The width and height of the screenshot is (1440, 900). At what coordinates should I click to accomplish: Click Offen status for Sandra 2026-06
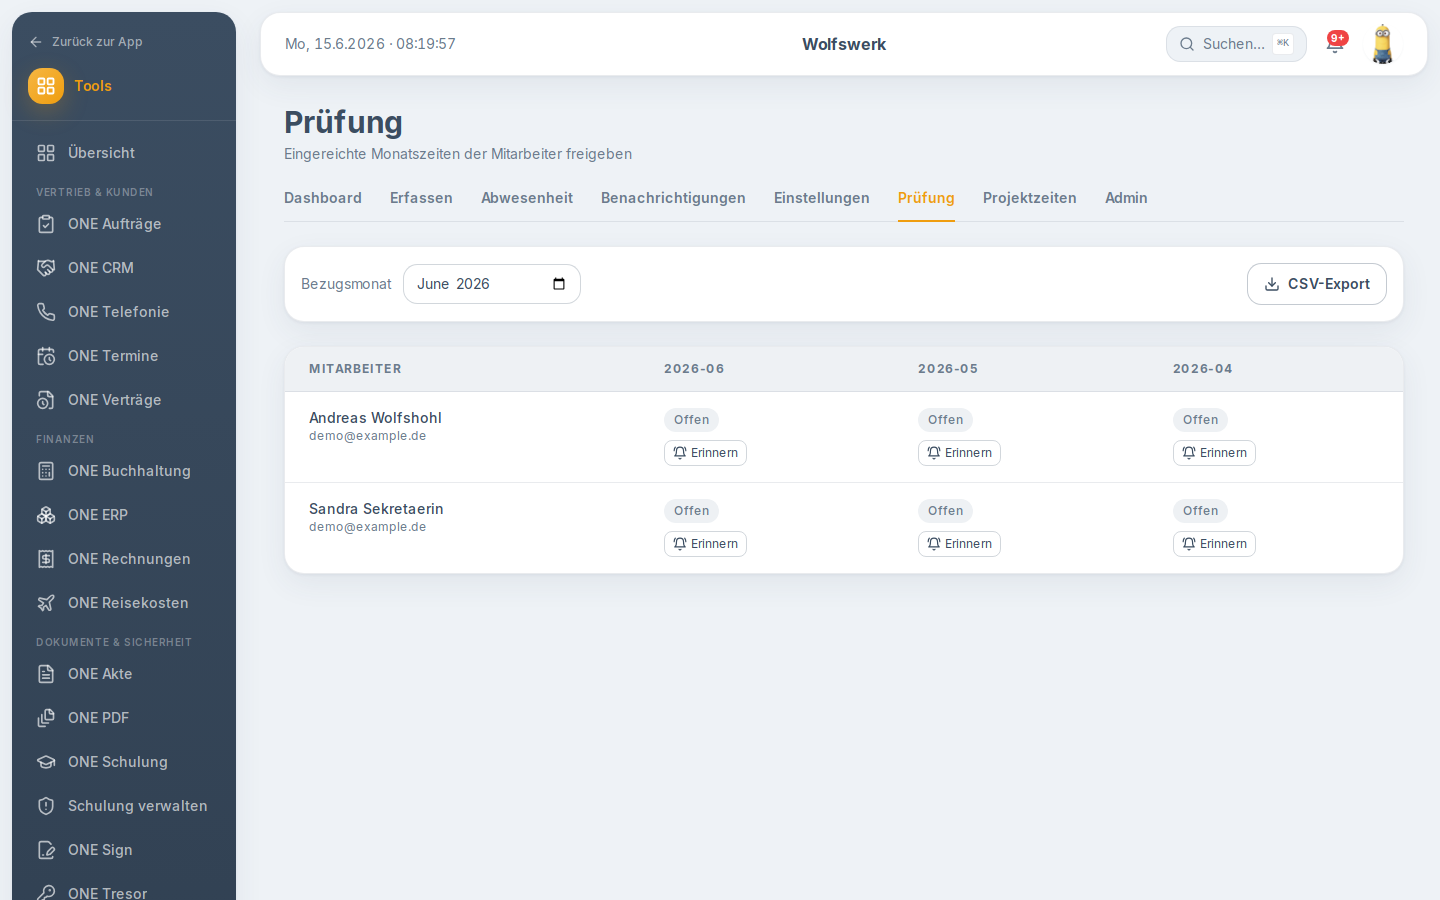tap(691, 511)
